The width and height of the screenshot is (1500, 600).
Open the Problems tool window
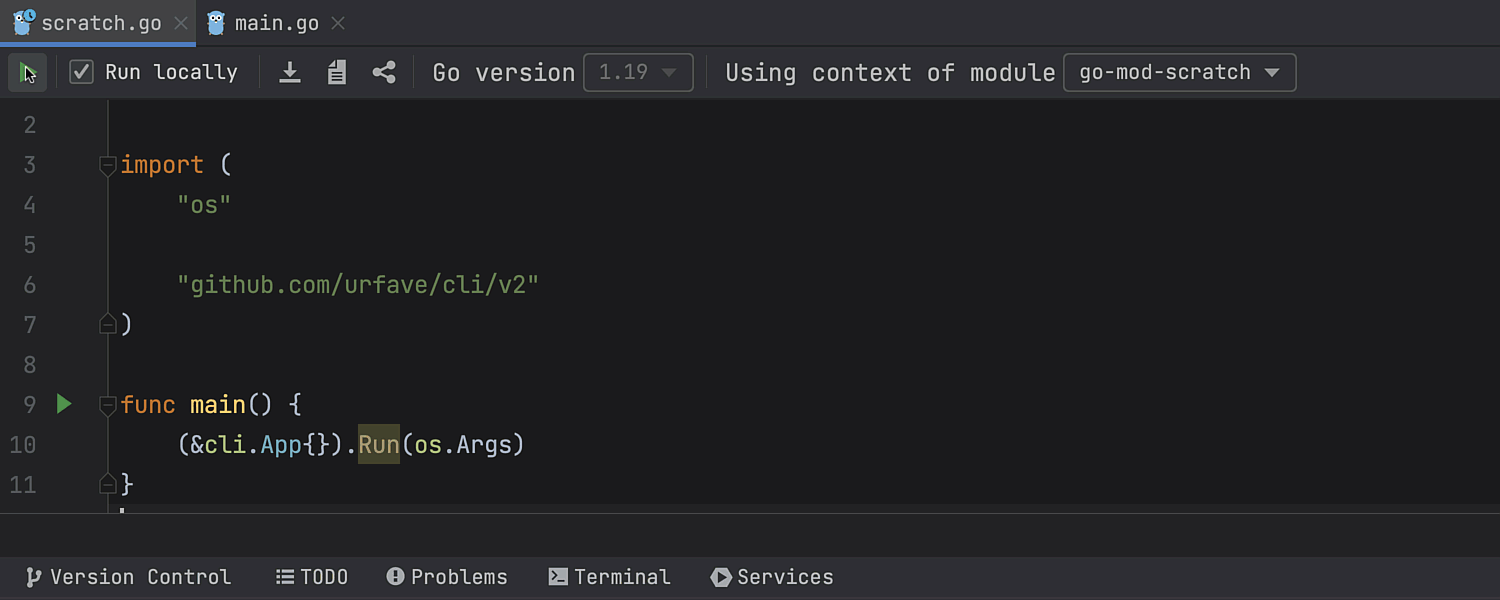[x=447, y=577]
